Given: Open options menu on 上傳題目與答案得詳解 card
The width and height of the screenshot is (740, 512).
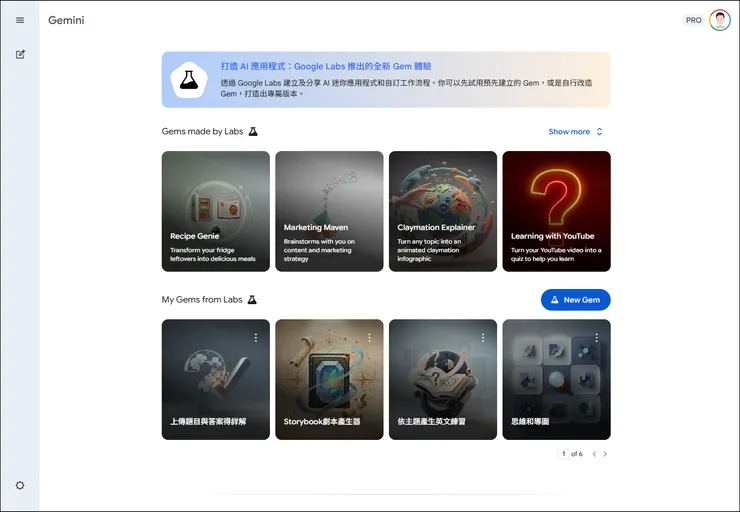Looking at the screenshot, I should [x=256, y=338].
